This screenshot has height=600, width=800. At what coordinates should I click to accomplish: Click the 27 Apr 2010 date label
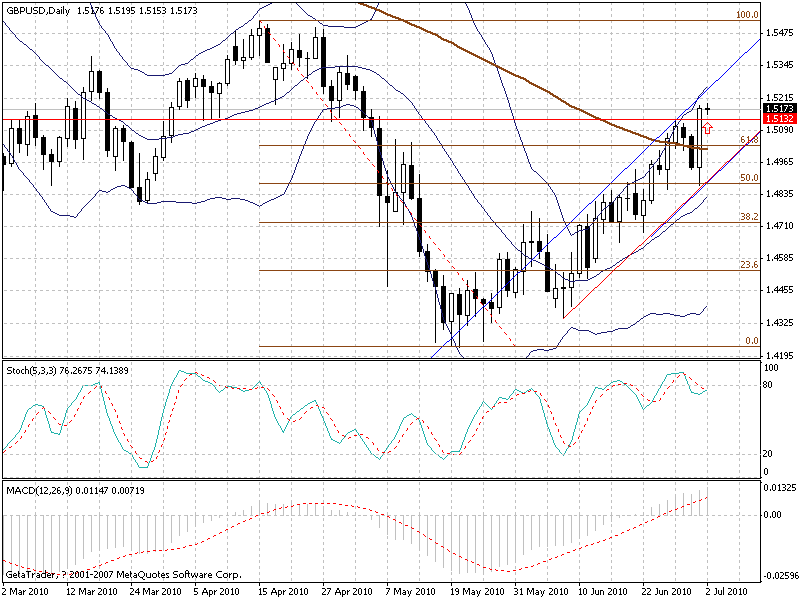(x=348, y=592)
